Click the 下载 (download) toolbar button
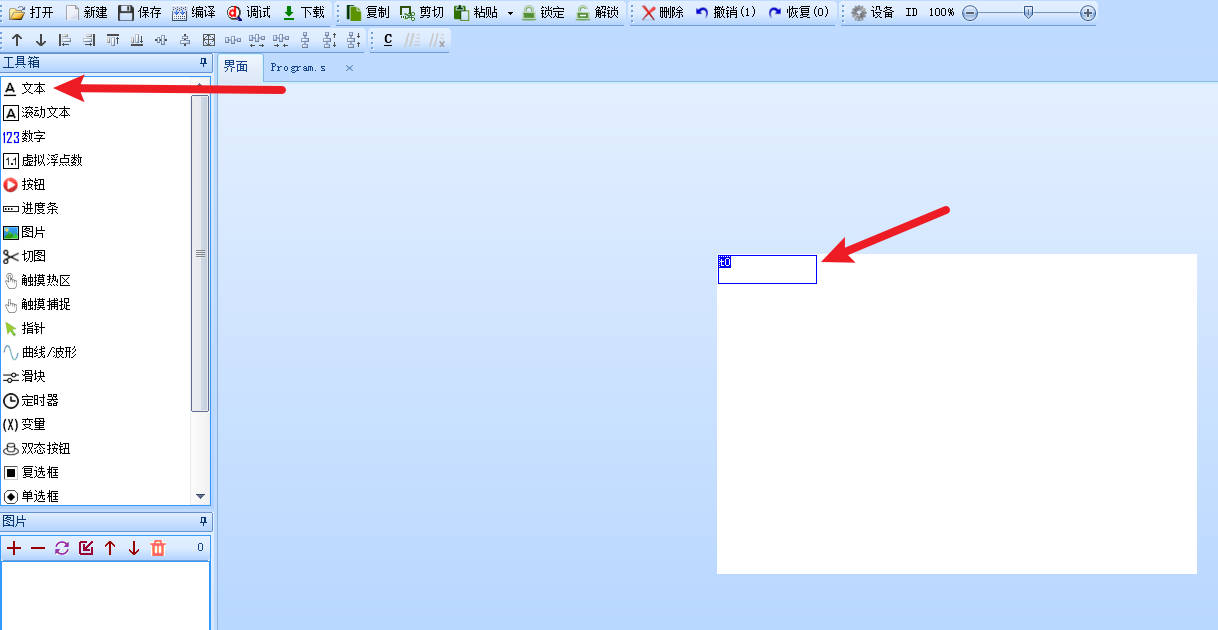Screen dimensions: 1218x630 304,13
